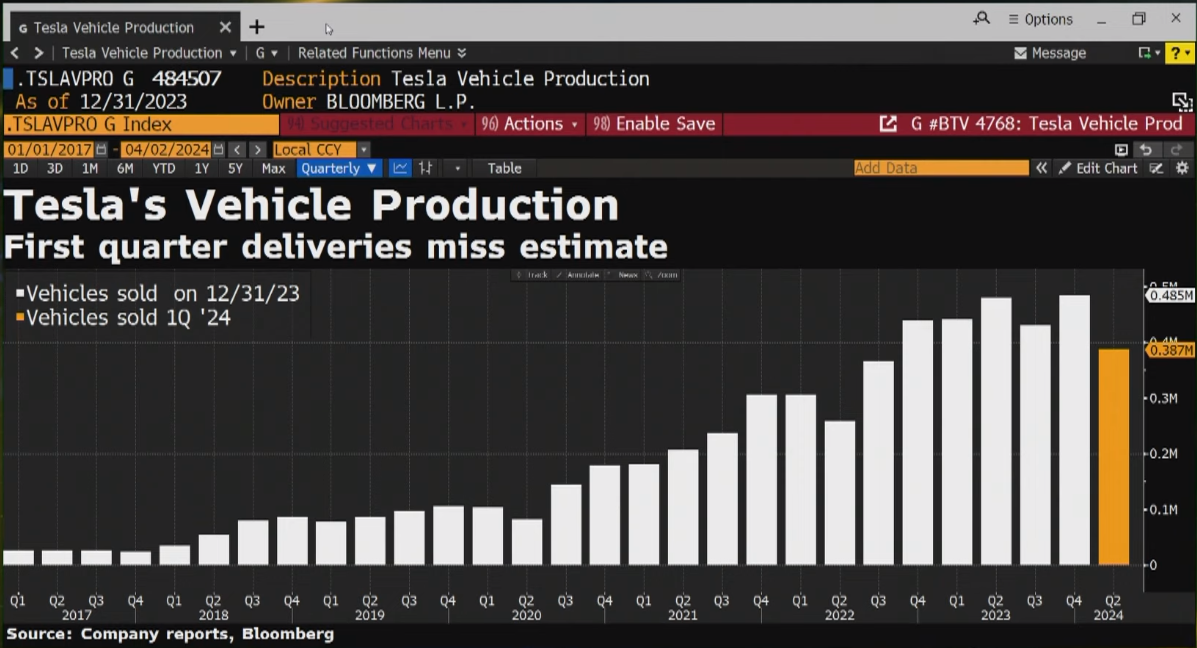The height and width of the screenshot is (648, 1197).
Task: Click the annotate edit icon beside Edit Chart
Action: 1157,168
